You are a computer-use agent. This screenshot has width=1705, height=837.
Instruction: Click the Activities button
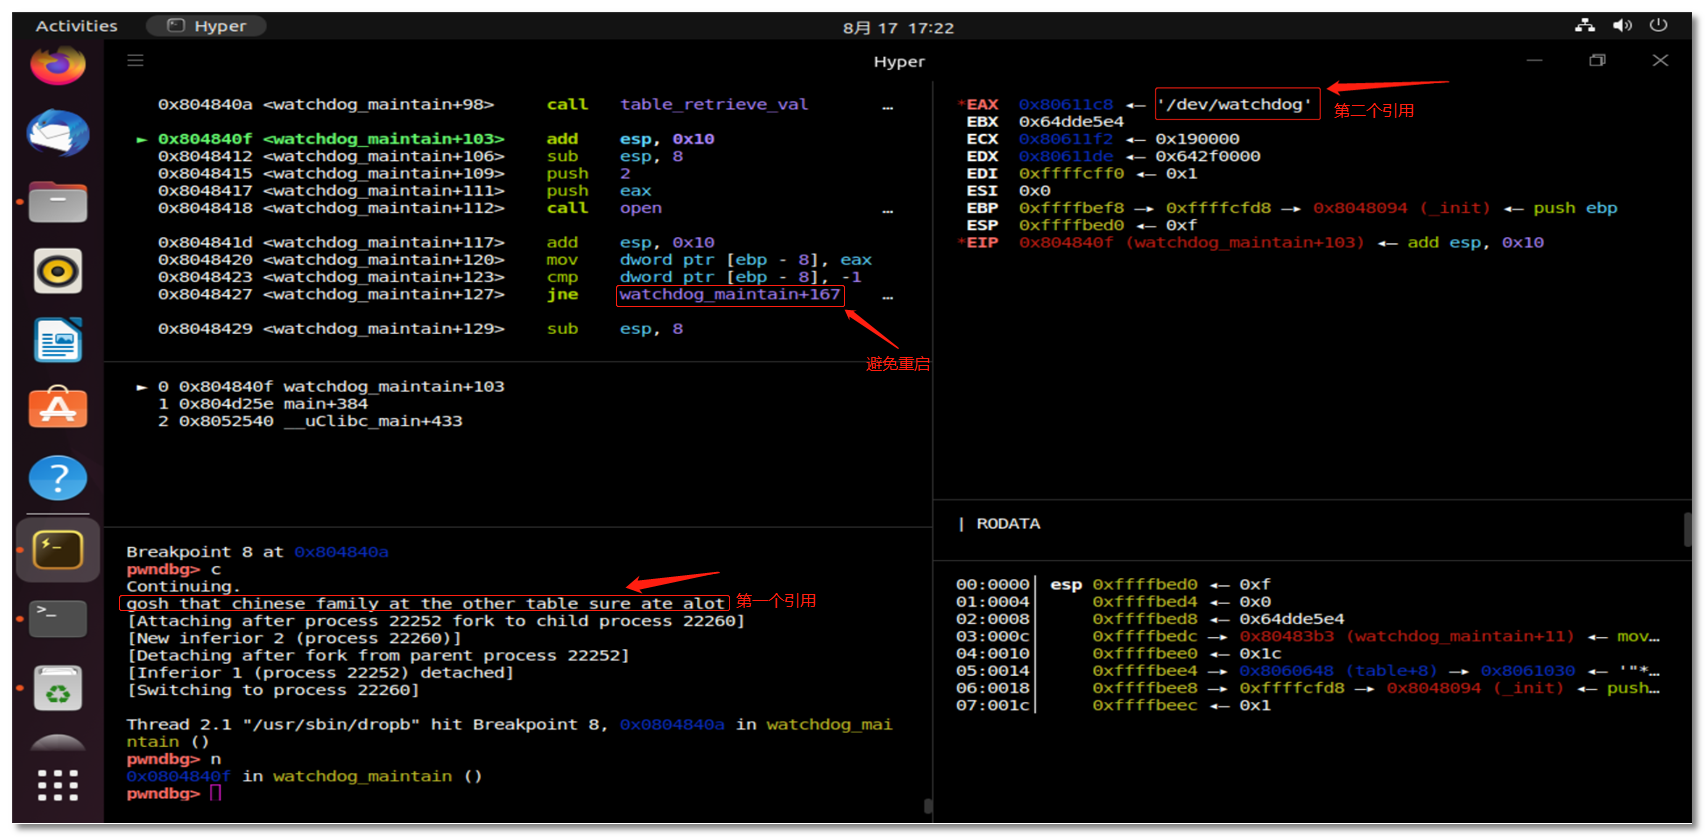click(76, 26)
